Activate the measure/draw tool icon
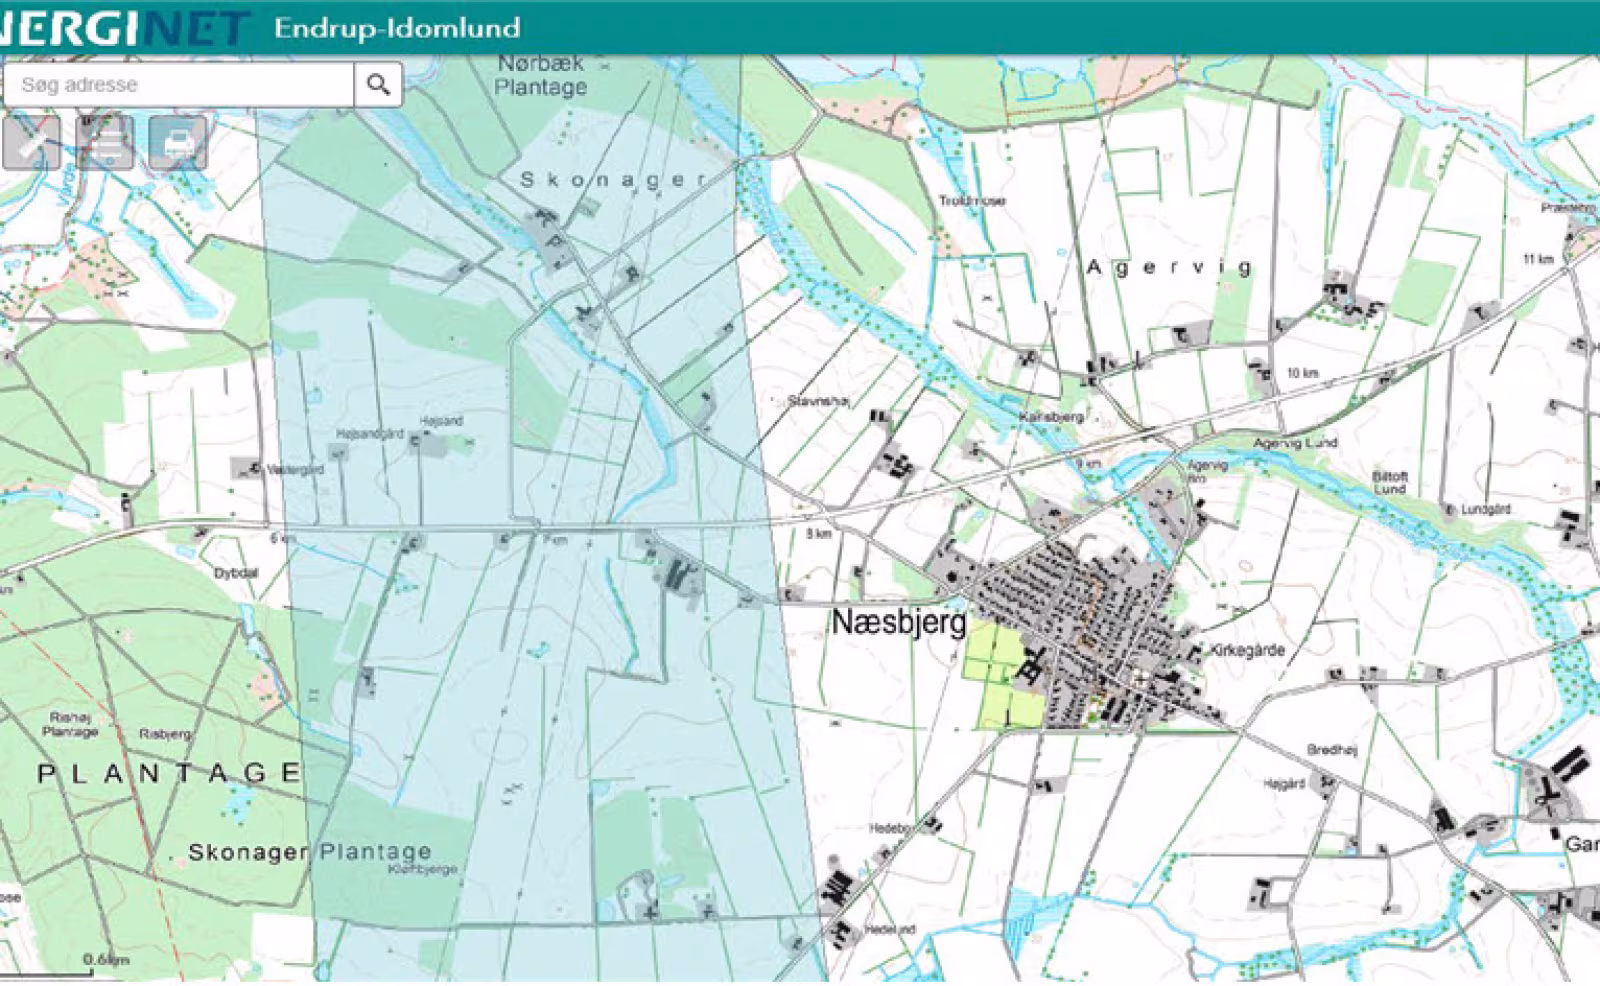The width and height of the screenshot is (1600, 986). pos(32,142)
